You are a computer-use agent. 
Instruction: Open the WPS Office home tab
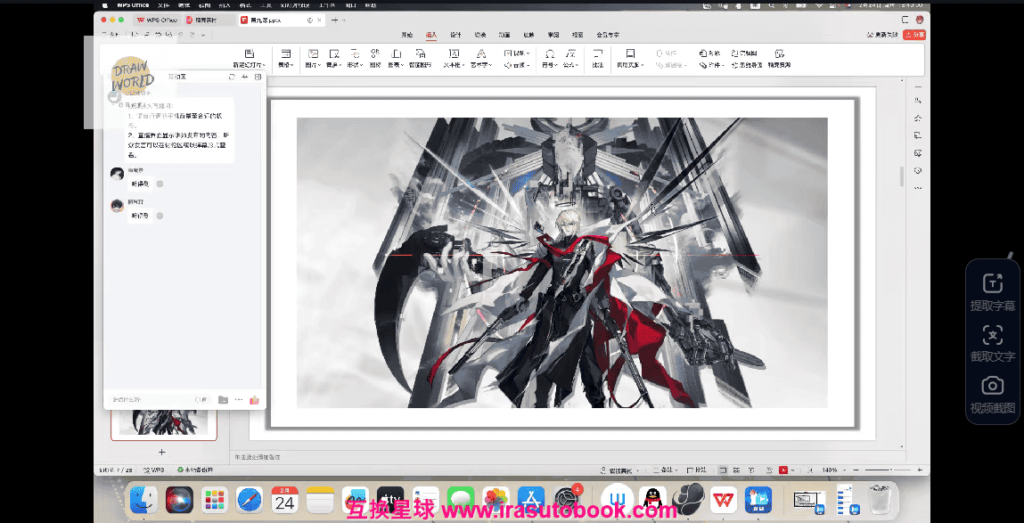[x=157, y=20]
